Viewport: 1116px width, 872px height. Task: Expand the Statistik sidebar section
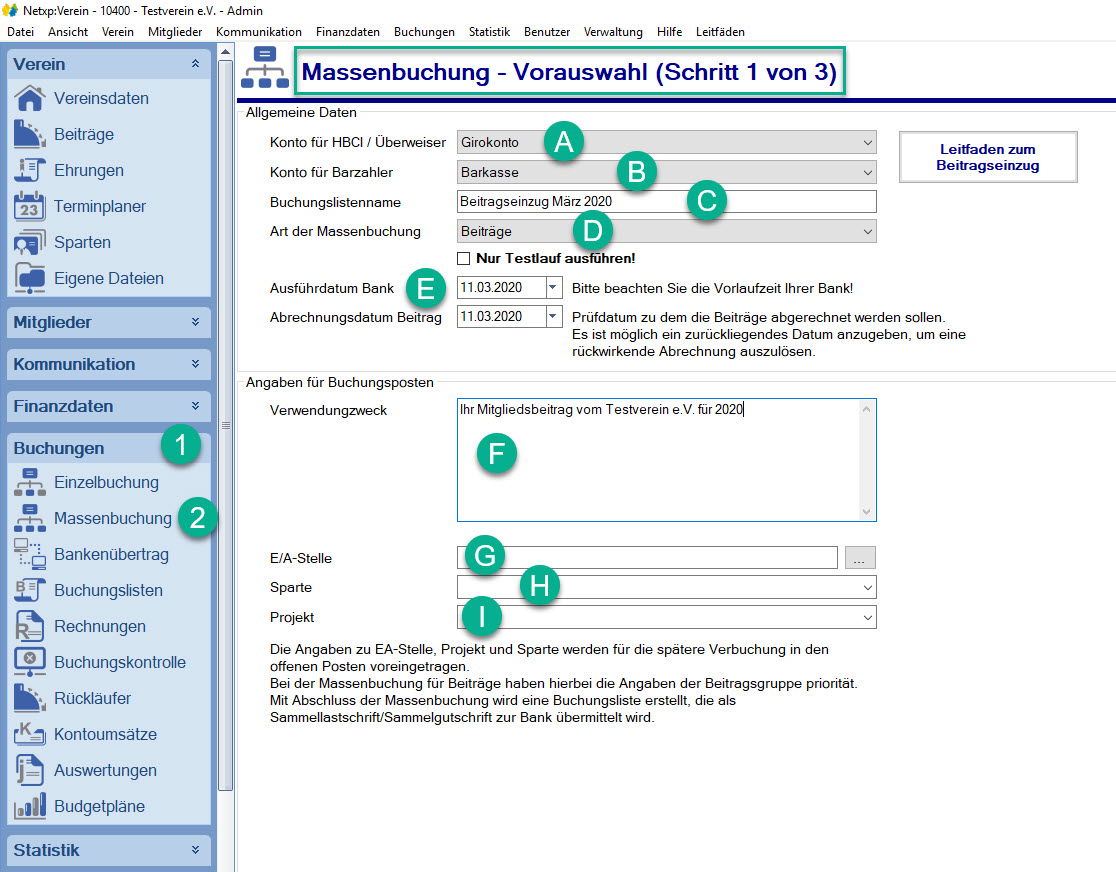click(195, 850)
